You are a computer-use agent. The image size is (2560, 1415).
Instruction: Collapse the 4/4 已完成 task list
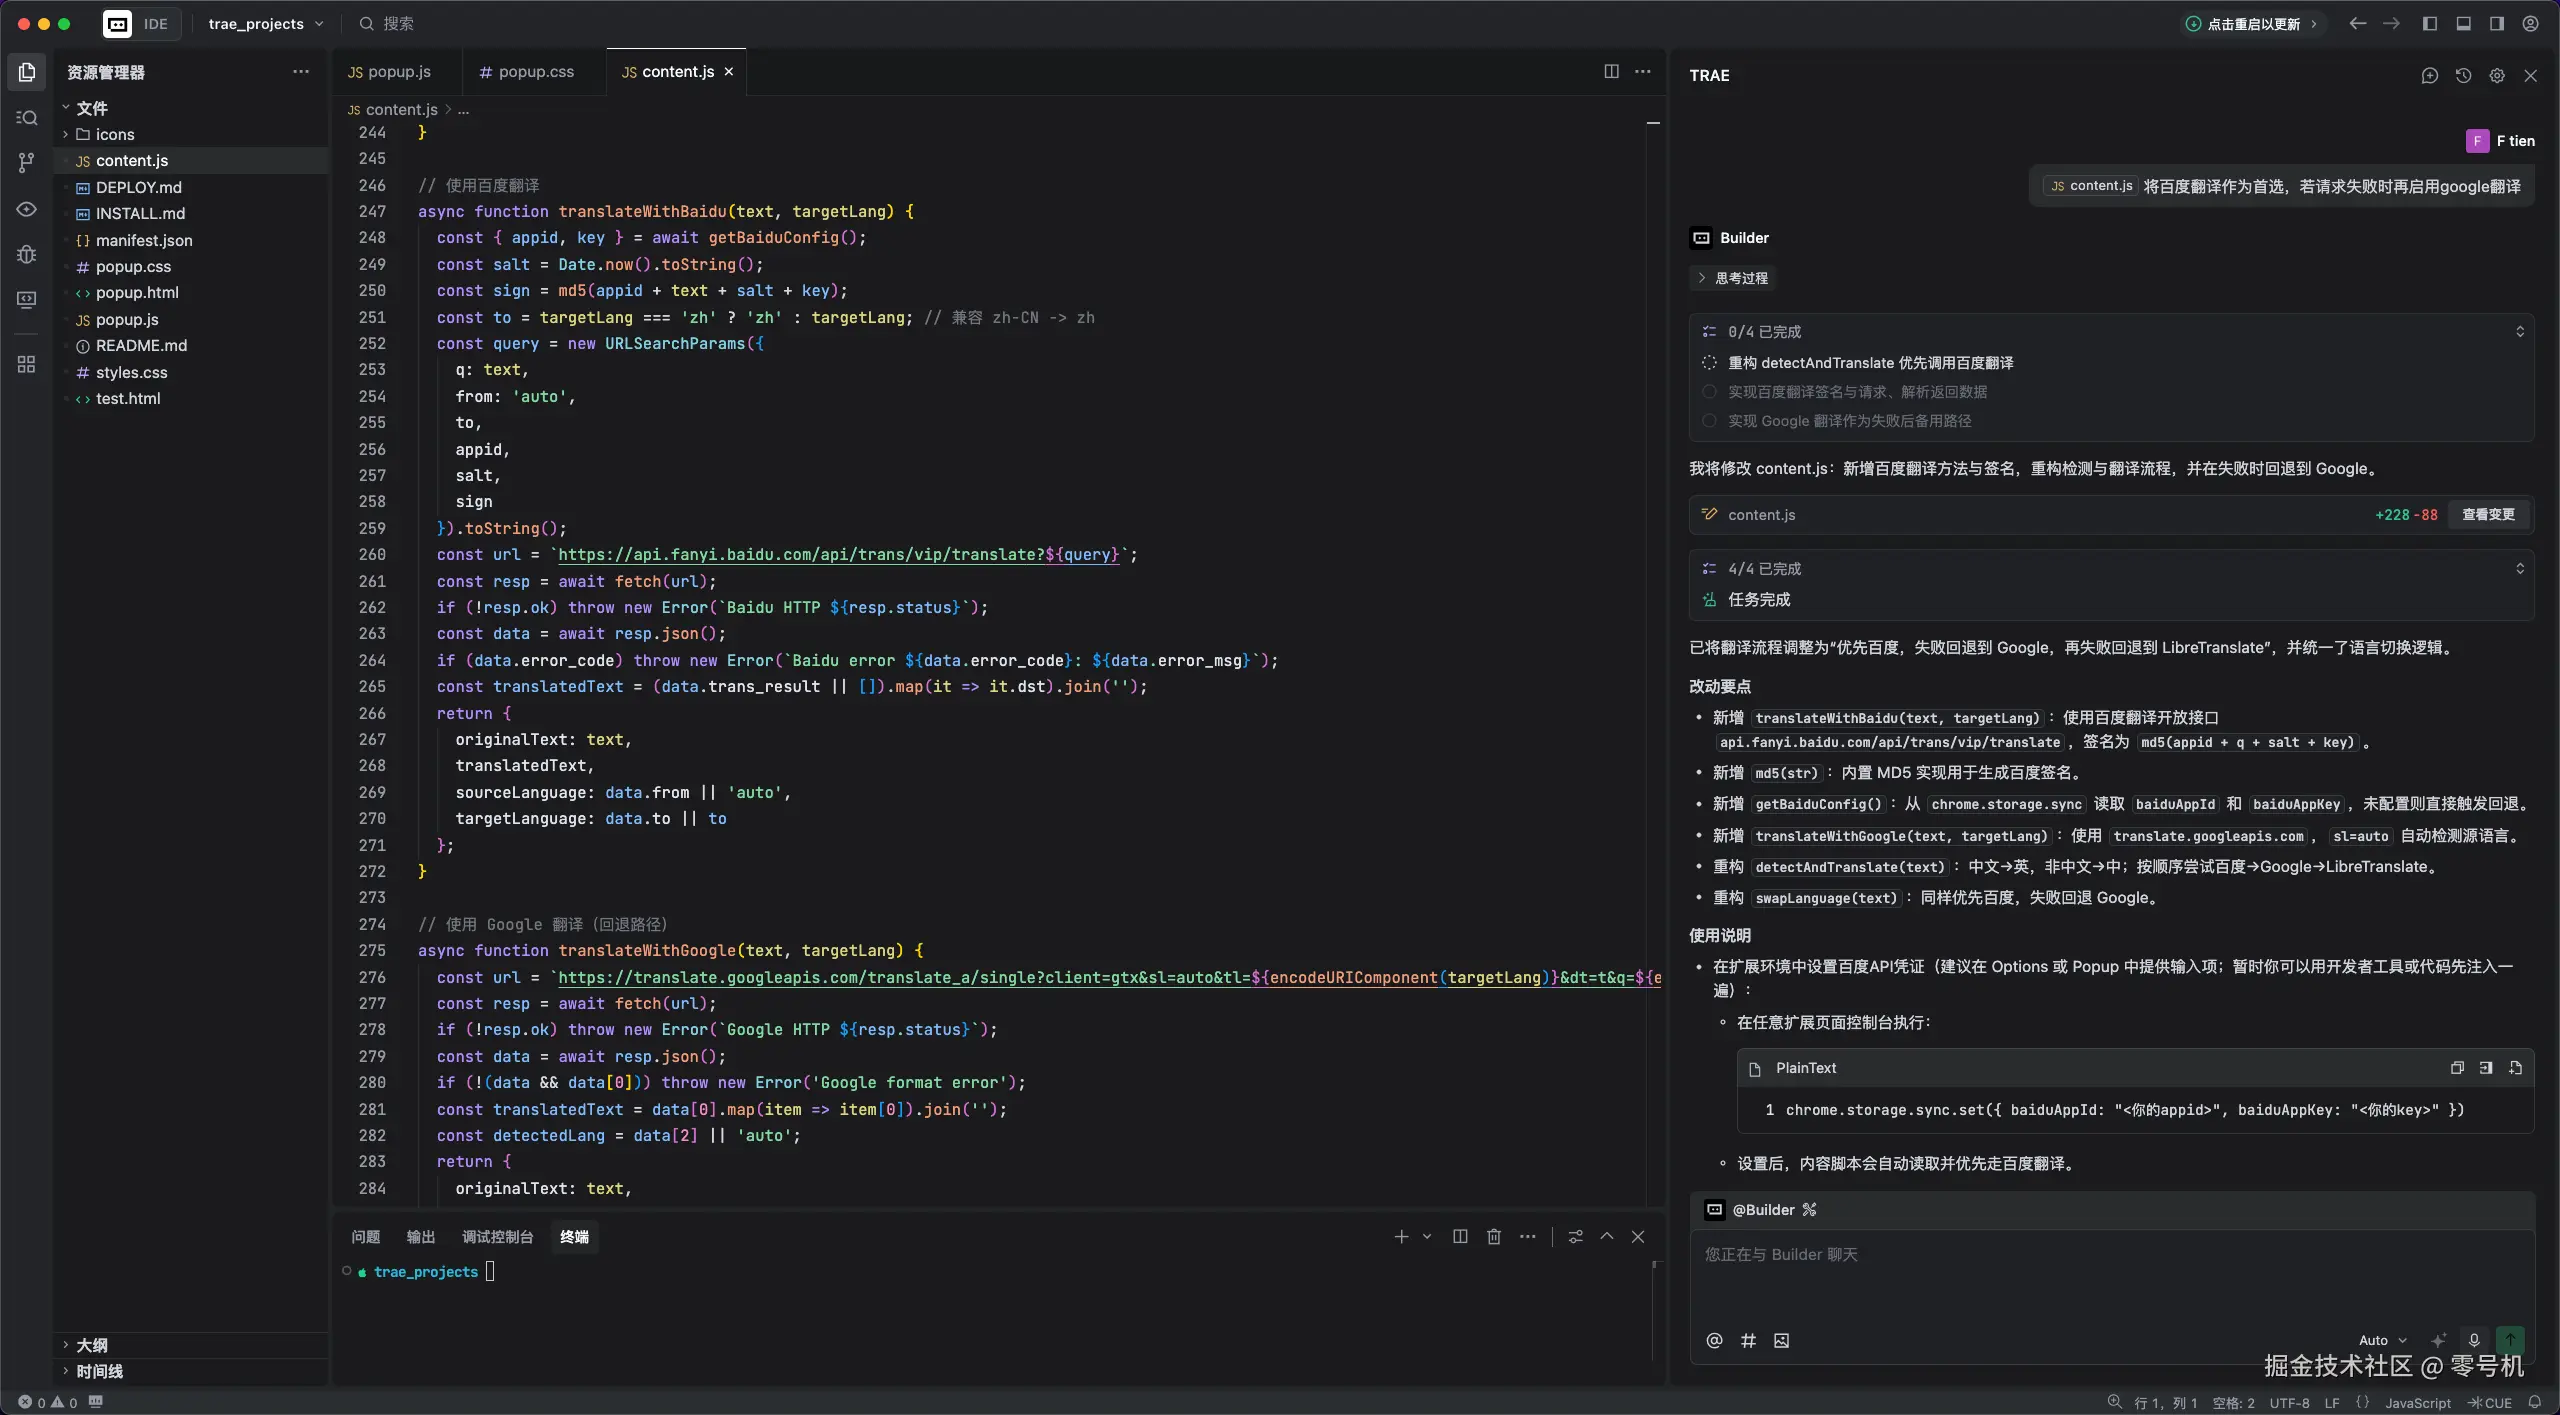[2519, 568]
